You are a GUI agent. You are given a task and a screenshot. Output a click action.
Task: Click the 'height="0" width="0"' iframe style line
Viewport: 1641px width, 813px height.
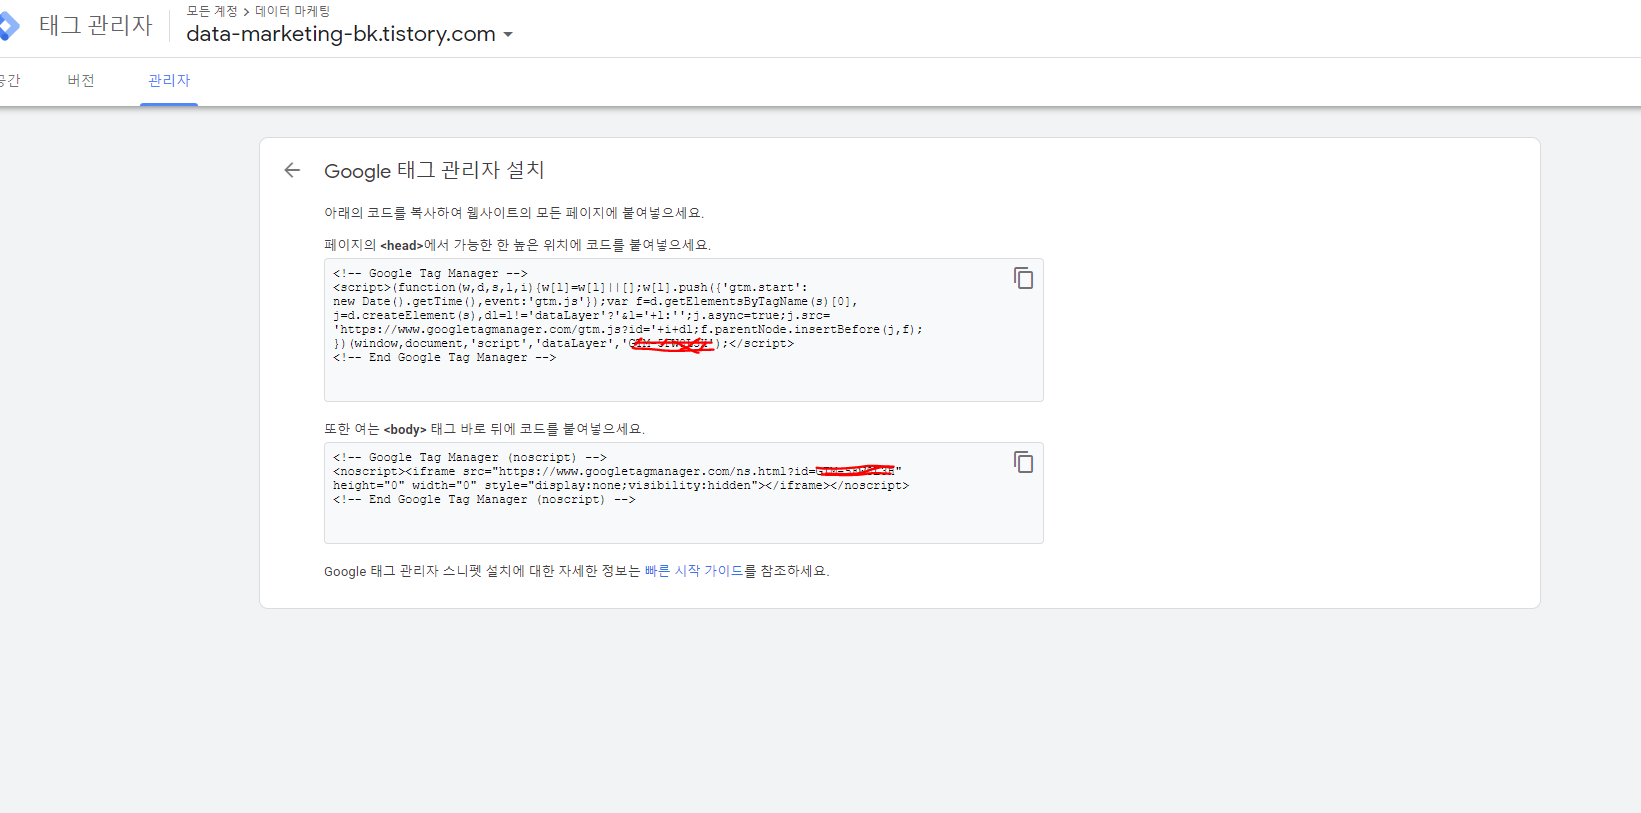(x=621, y=486)
